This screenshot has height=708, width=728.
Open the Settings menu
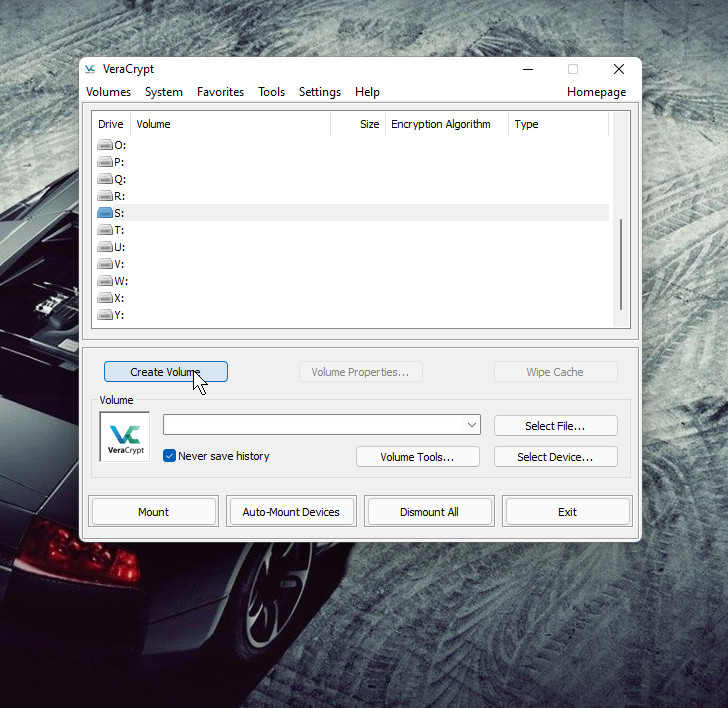319,92
